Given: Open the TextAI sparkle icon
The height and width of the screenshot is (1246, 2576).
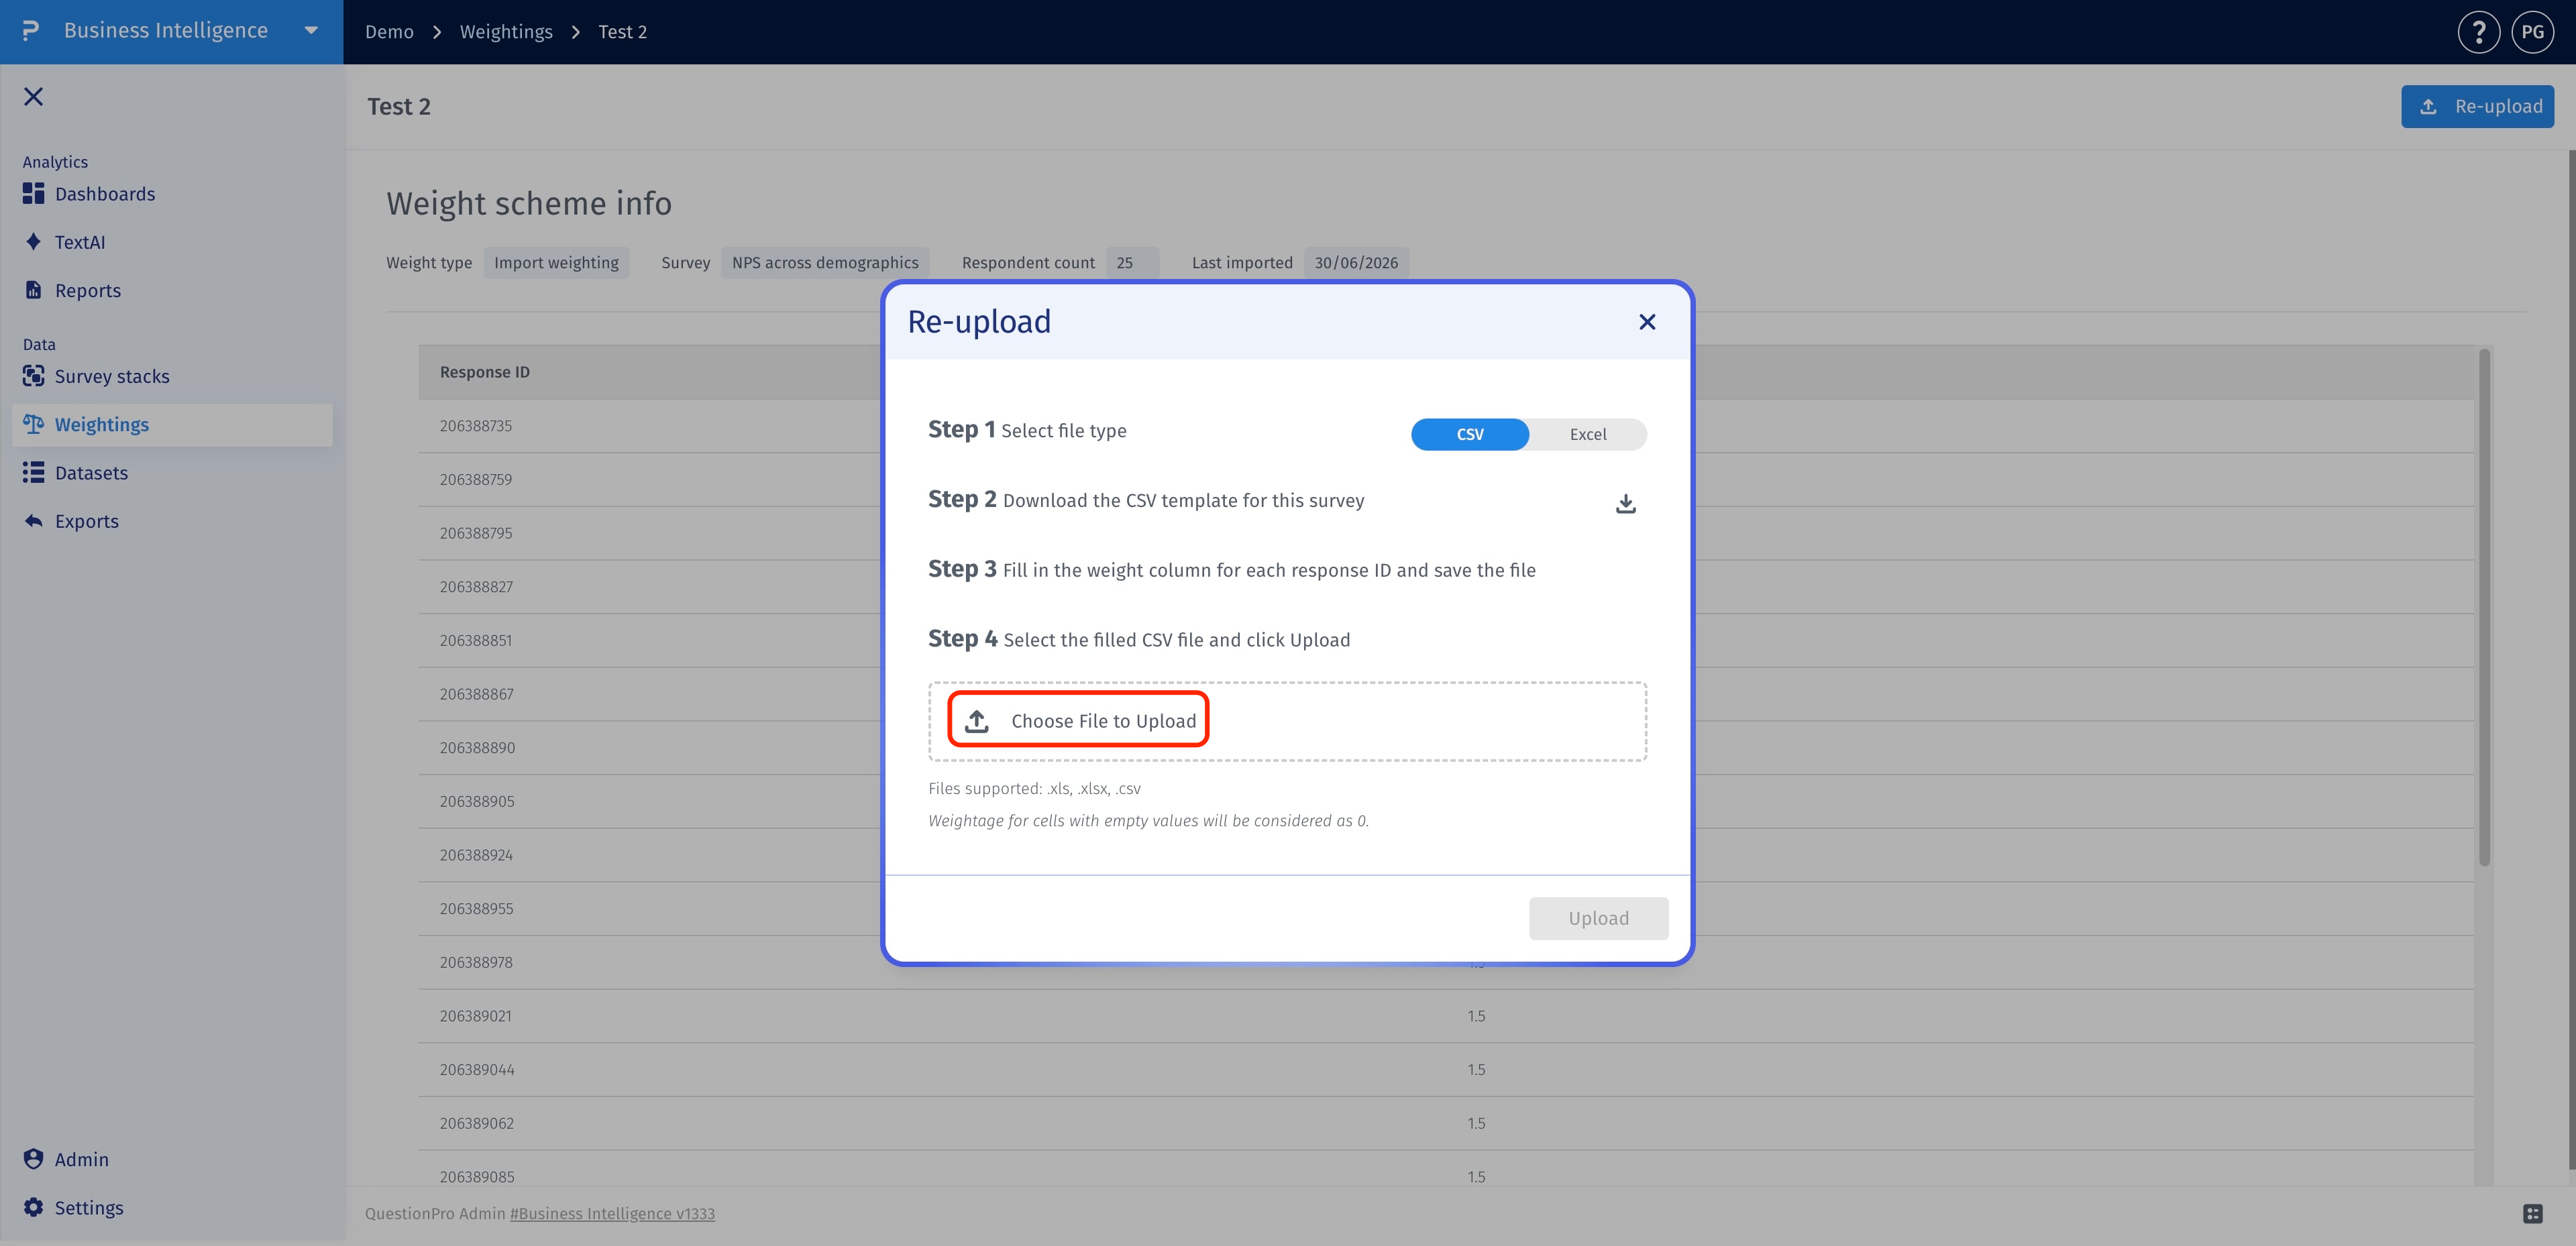Looking at the screenshot, I should coord(33,242).
